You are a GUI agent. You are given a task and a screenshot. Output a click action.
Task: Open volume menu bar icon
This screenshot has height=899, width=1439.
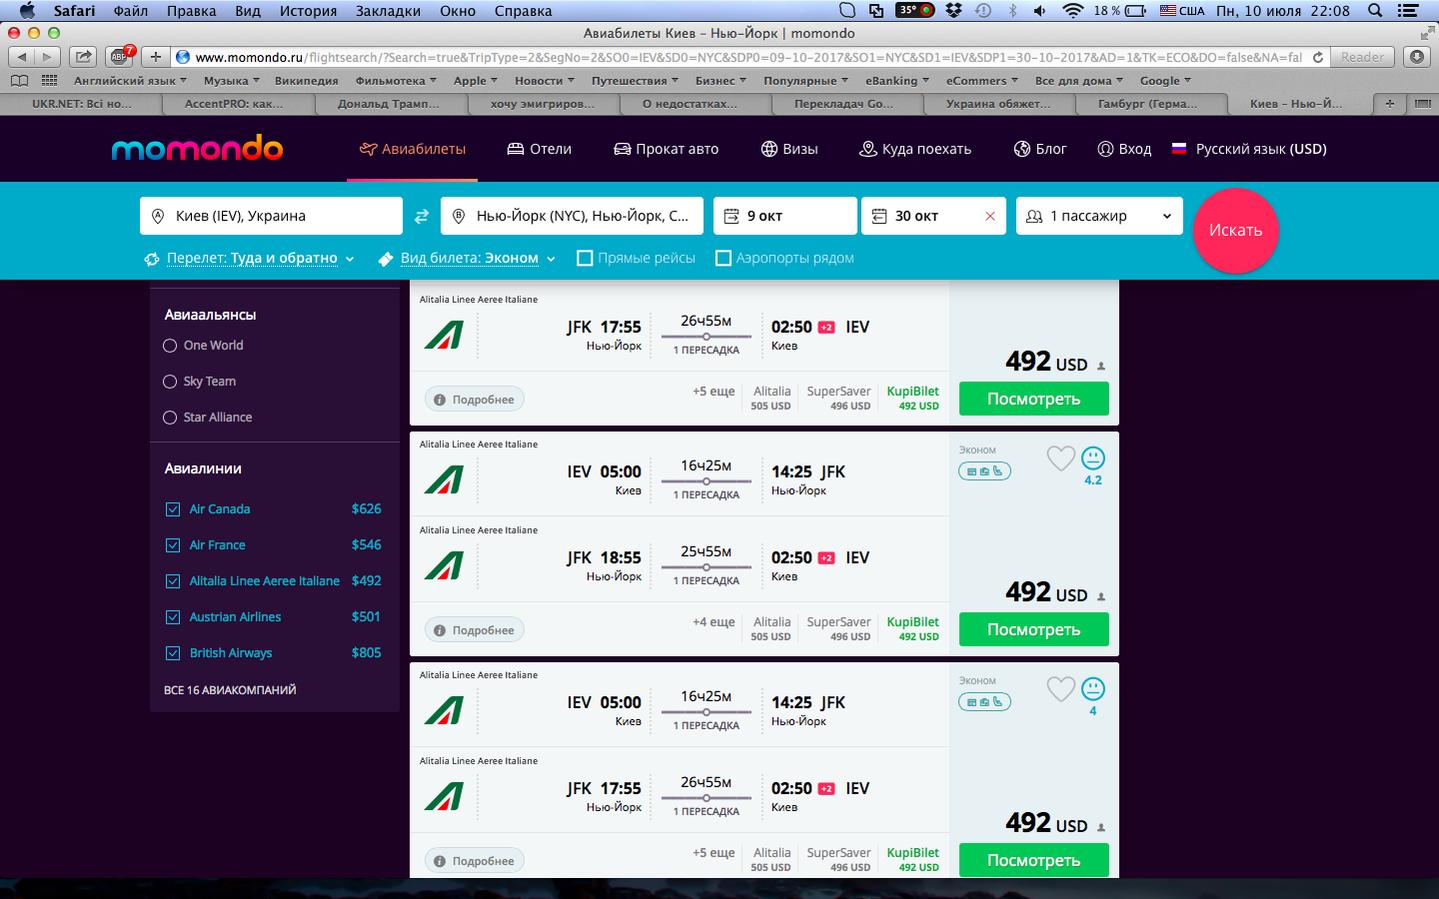point(1040,11)
